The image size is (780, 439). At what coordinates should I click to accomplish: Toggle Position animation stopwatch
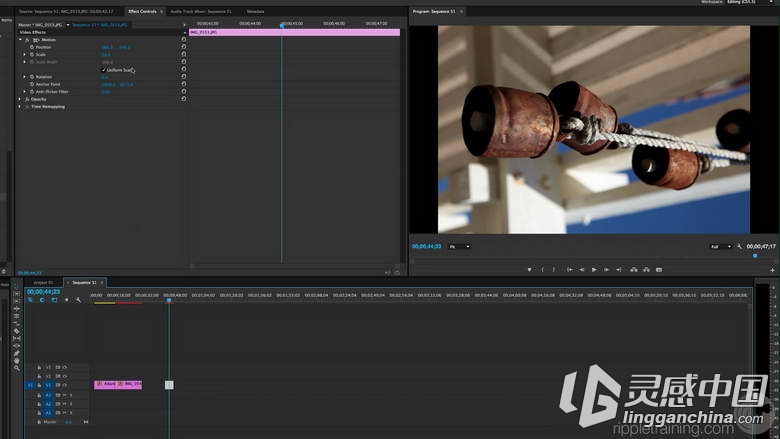click(32, 47)
